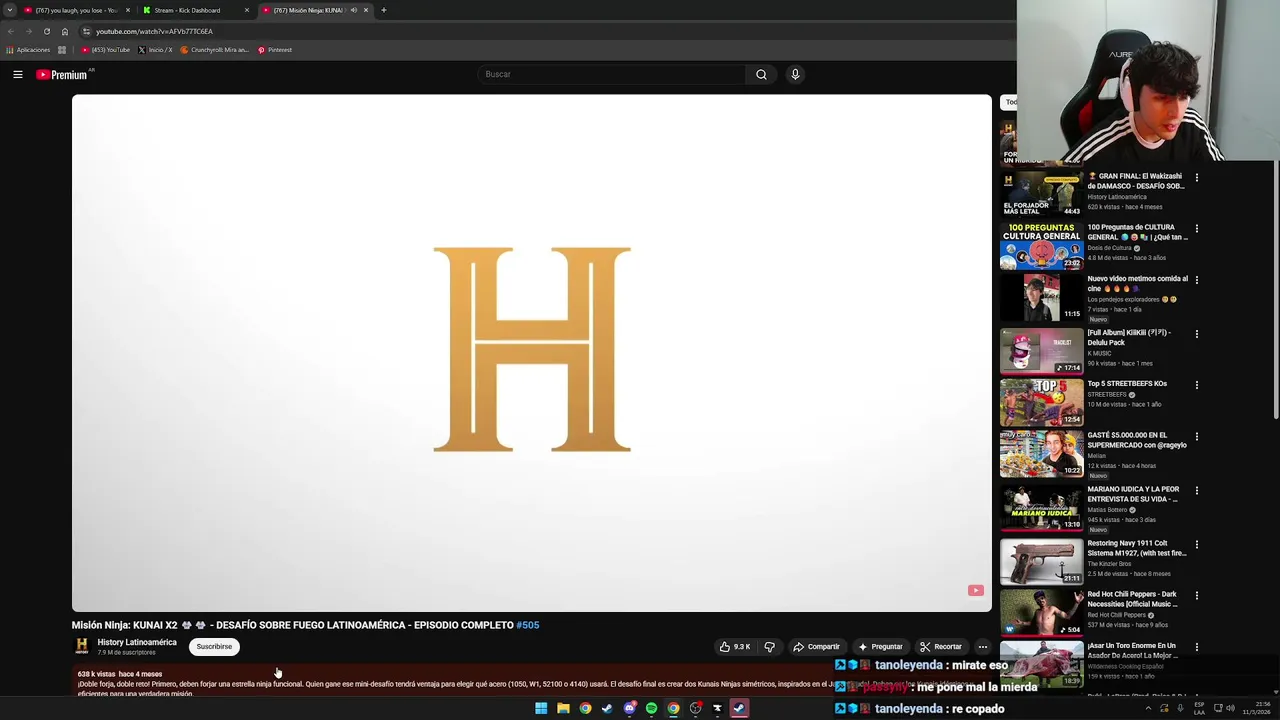Click the youtube.com address bar URL
Image resolution: width=1280 pixels, height=720 pixels.
(154, 31)
